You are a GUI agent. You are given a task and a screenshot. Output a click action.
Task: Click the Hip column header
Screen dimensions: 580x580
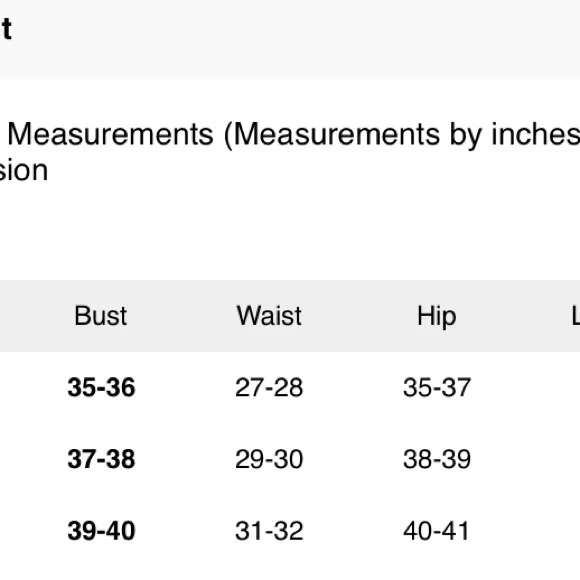click(x=436, y=317)
